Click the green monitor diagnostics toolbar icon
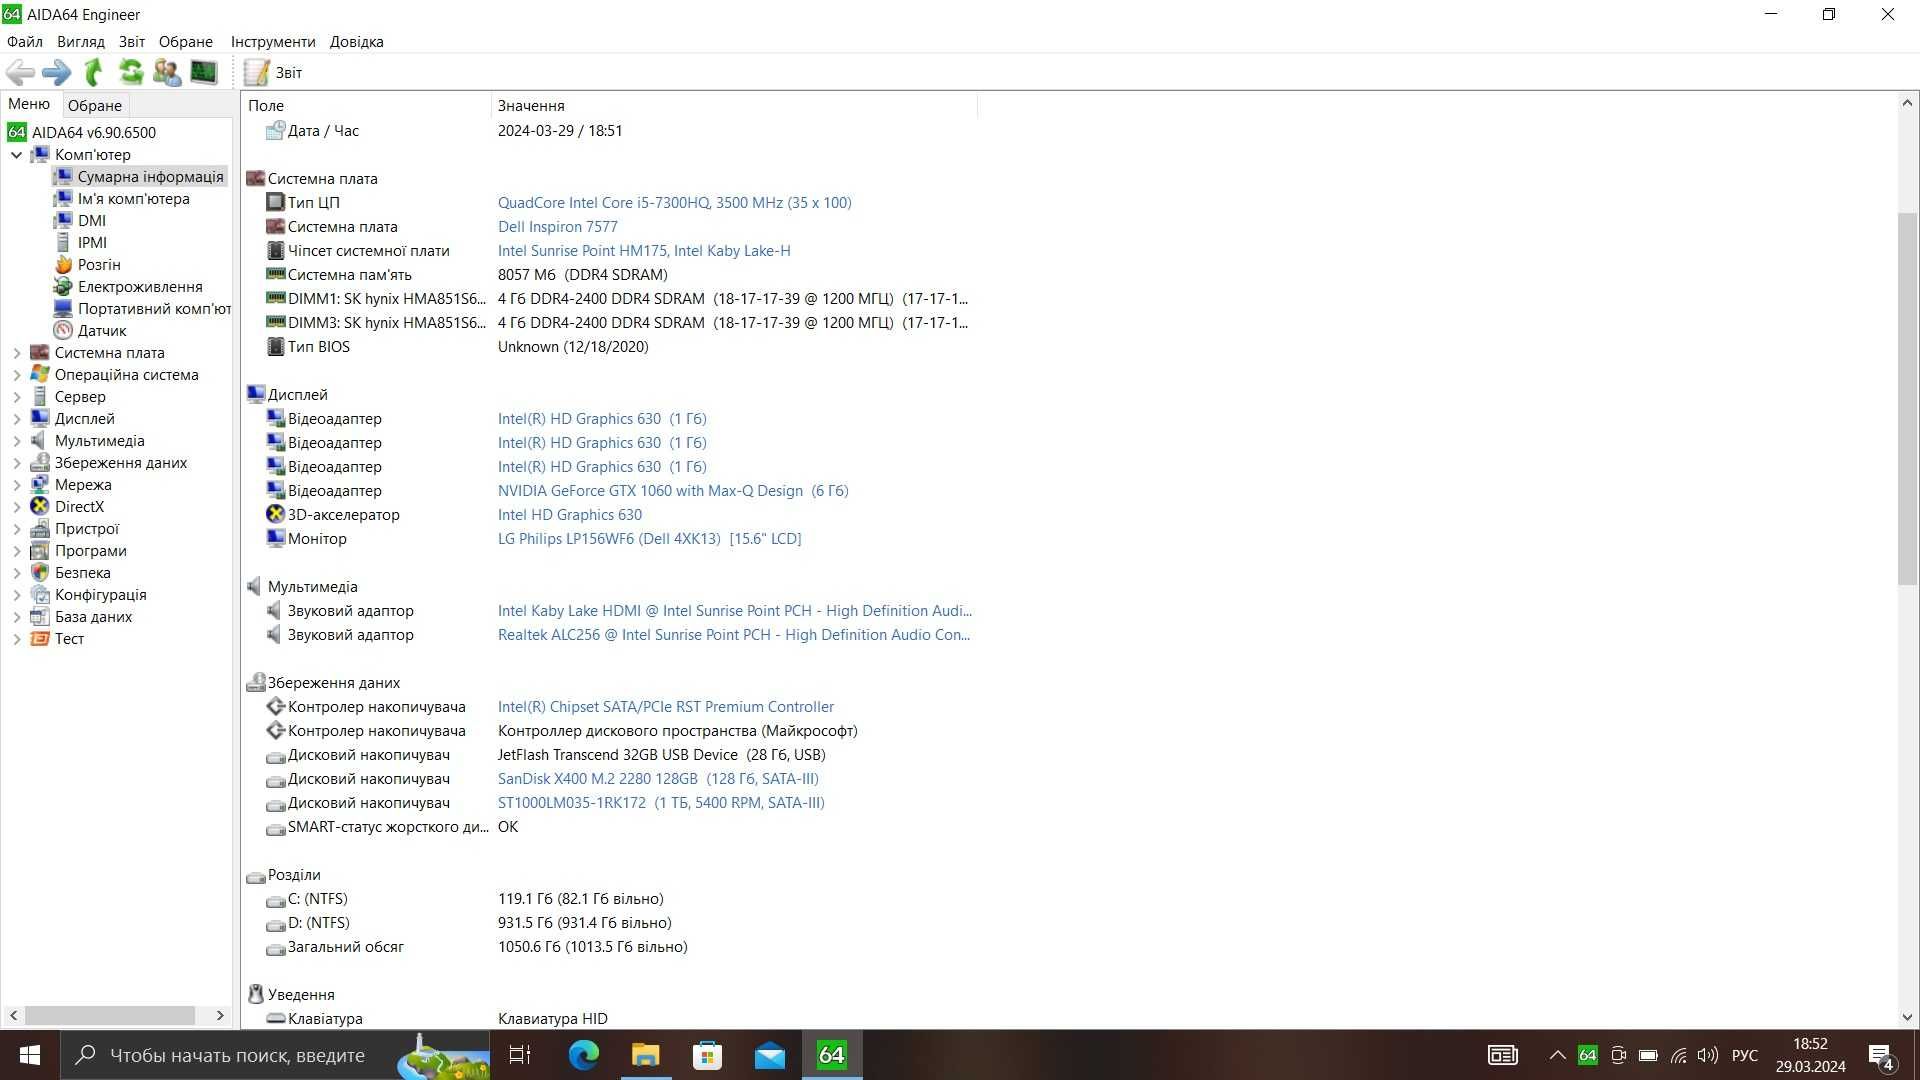 (x=204, y=72)
